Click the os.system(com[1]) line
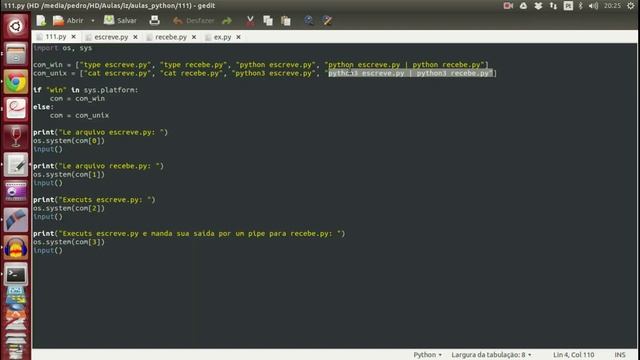The width and height of the screenshot is (640, 360). [69, 175]
